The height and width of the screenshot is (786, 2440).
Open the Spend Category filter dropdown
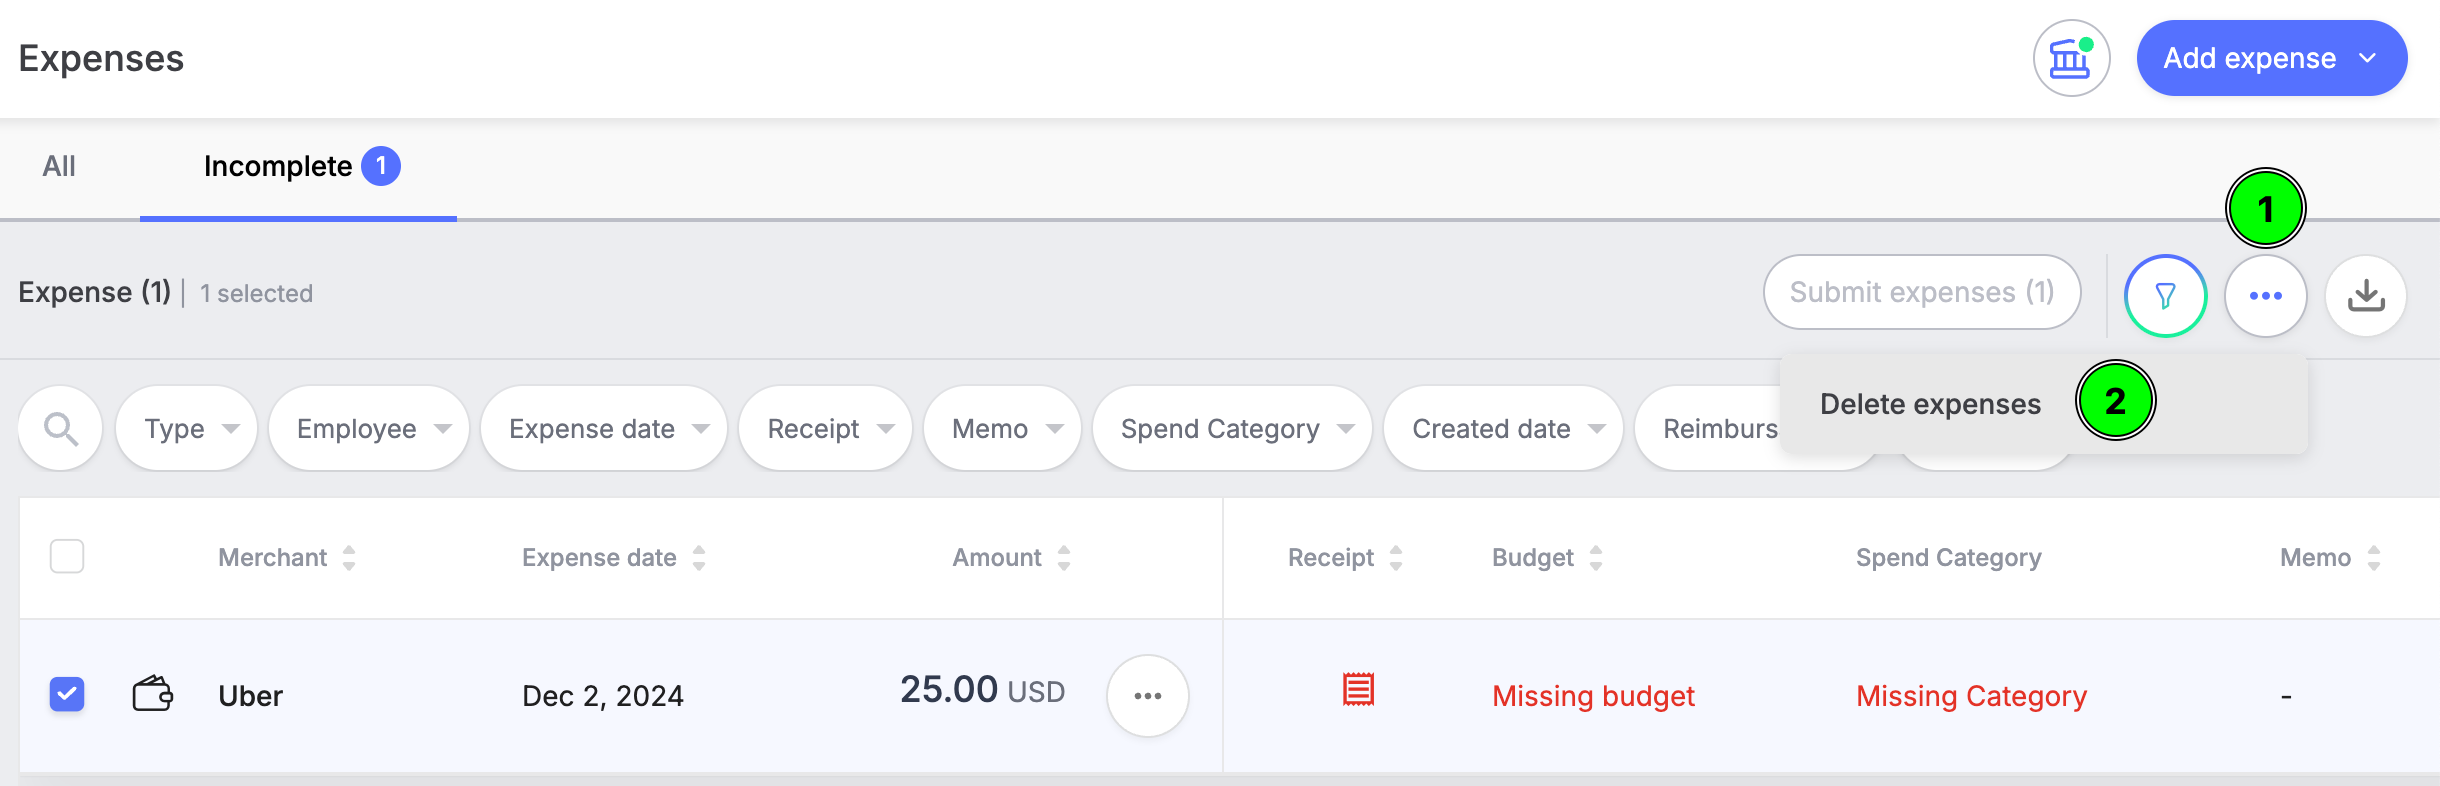(x=1232, y=429)
